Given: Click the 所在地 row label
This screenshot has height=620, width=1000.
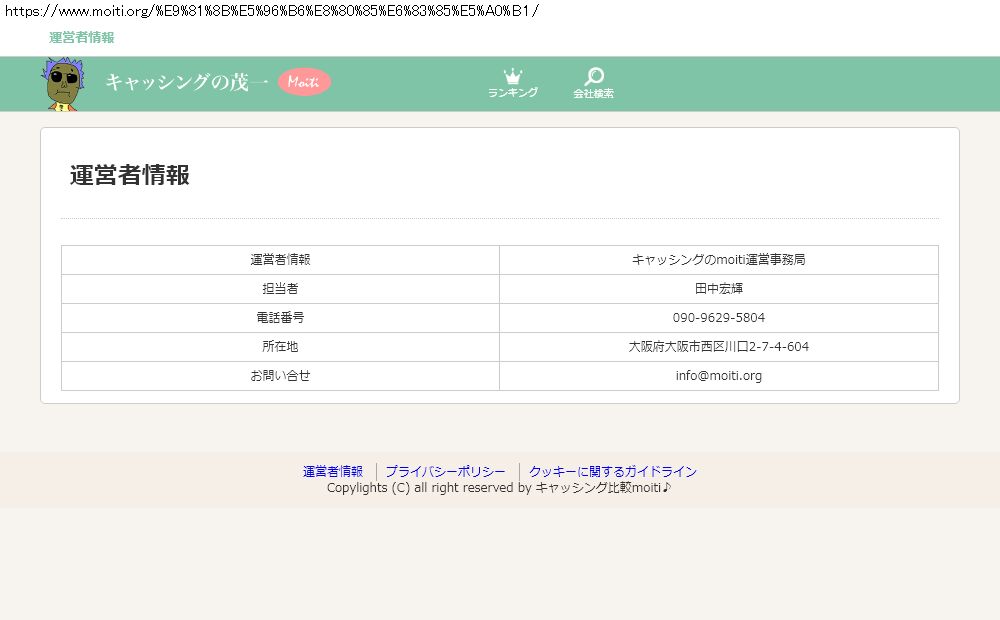Looking at the screenshot, I should pos(280,347).
